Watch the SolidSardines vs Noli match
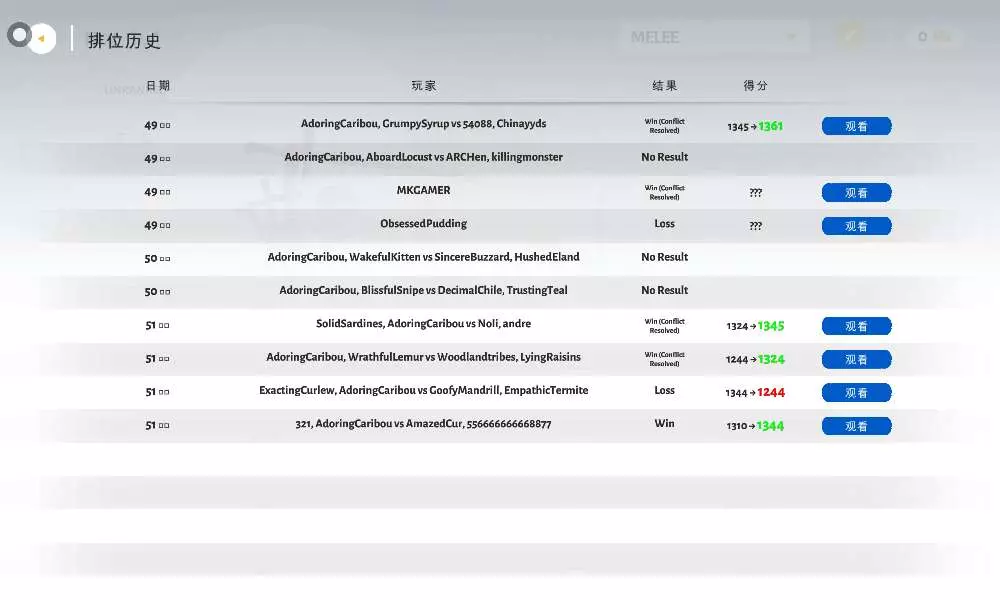Viewport: 1000px width, 600px height. (x=856, y=326)
